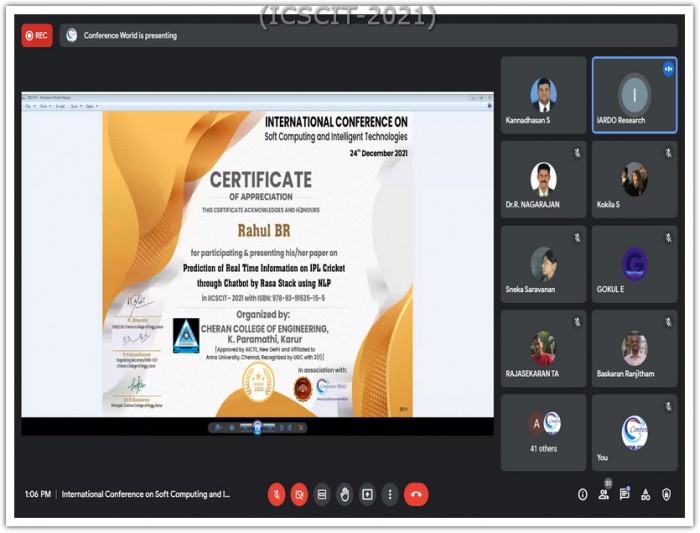This screenshot has height=533, width=700.
Task: Select the IARDO Research participant tile
Action: (x=634, y=96)
